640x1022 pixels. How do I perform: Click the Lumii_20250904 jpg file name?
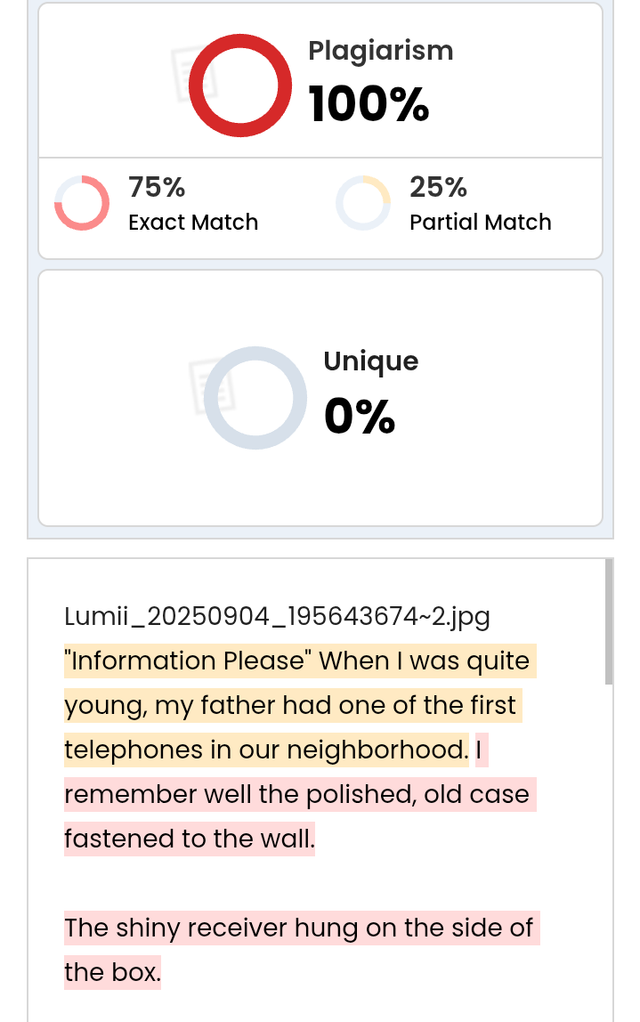[277, 616]
